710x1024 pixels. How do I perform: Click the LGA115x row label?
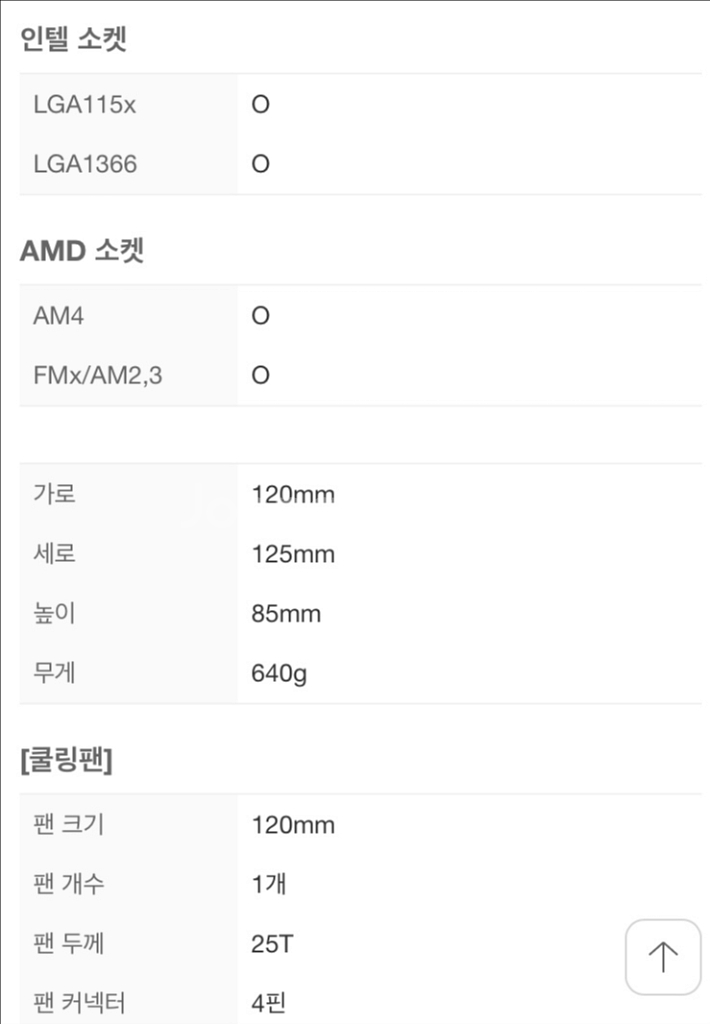point(84,104)
